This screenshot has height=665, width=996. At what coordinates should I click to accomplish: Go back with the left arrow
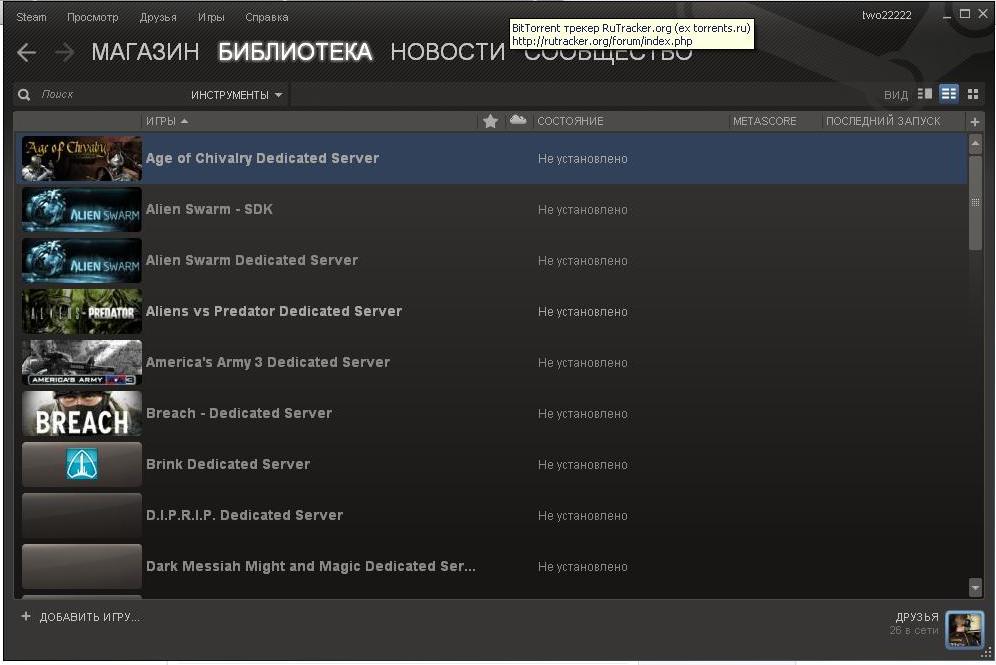tap(27, 52)
